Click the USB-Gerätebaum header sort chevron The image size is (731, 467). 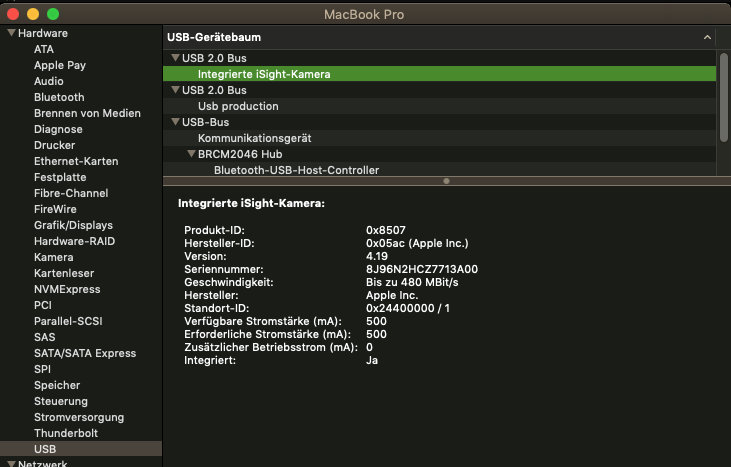coord(708,37)
